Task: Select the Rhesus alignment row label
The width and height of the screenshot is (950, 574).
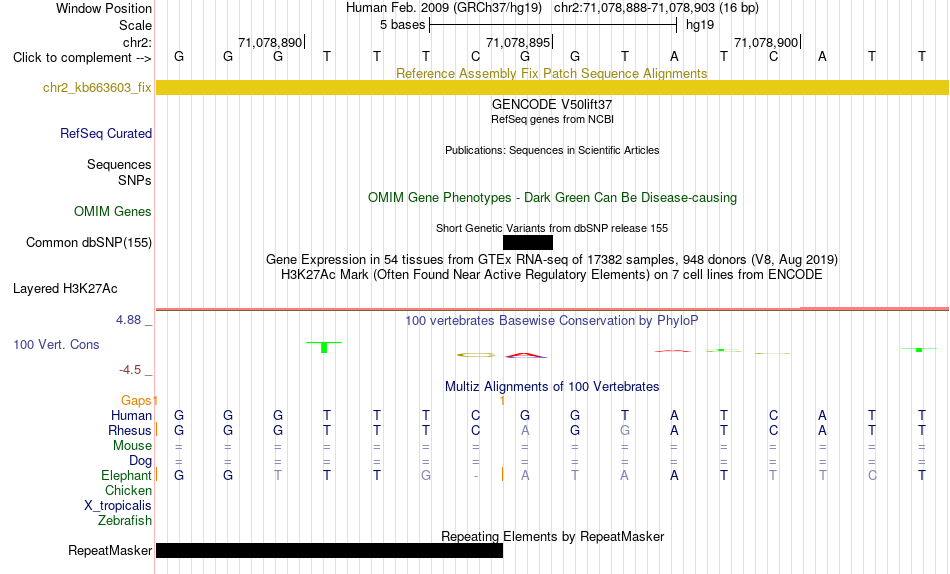Action: (x=130, y=430)
